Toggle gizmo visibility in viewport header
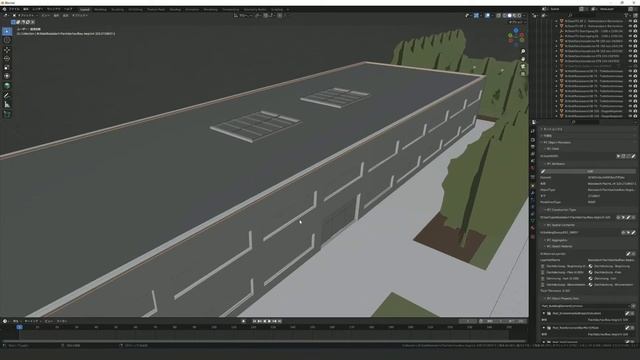Image resolution: width=640 pixels, height=360 pixels. (476, 16)
